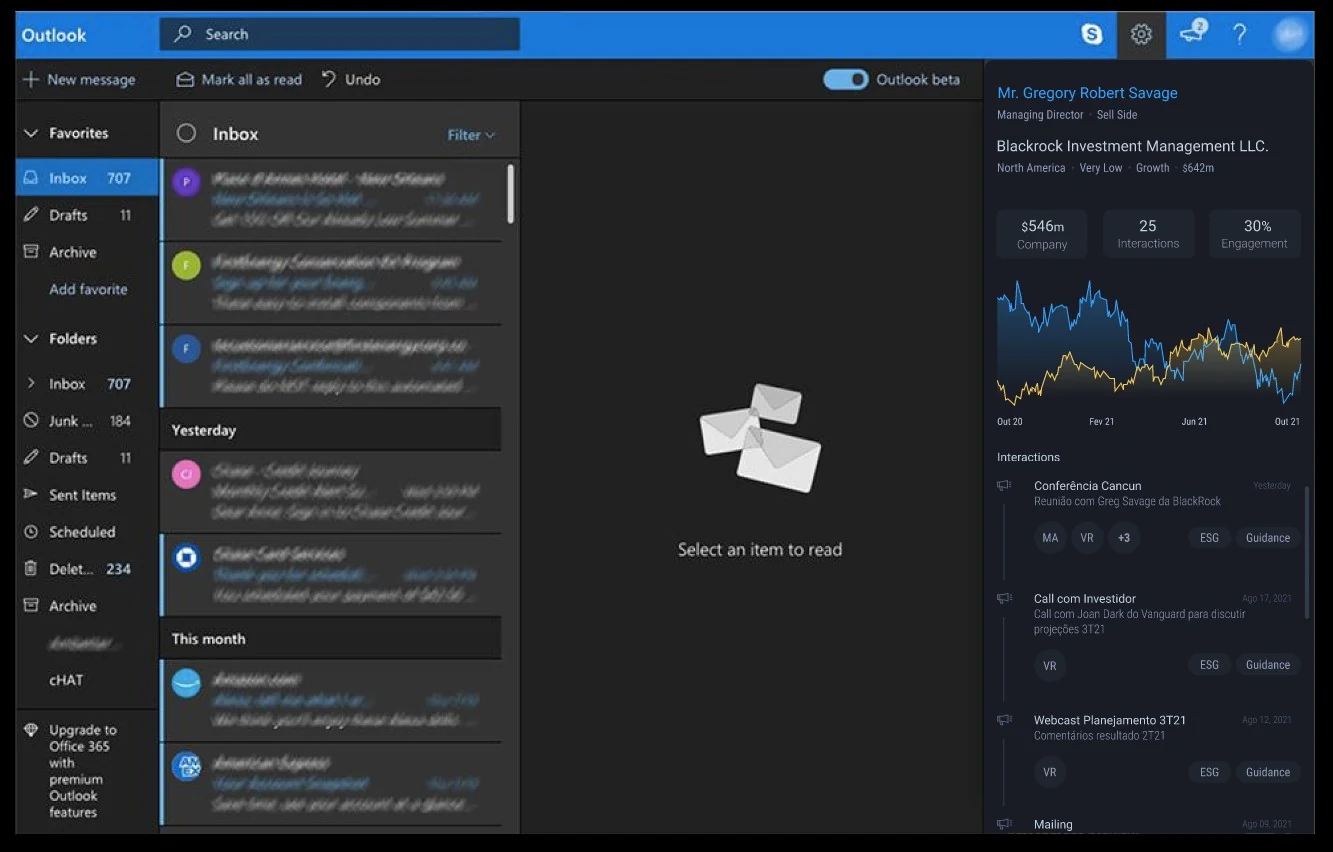Click the Favorites Inbox bell icon

31,178
